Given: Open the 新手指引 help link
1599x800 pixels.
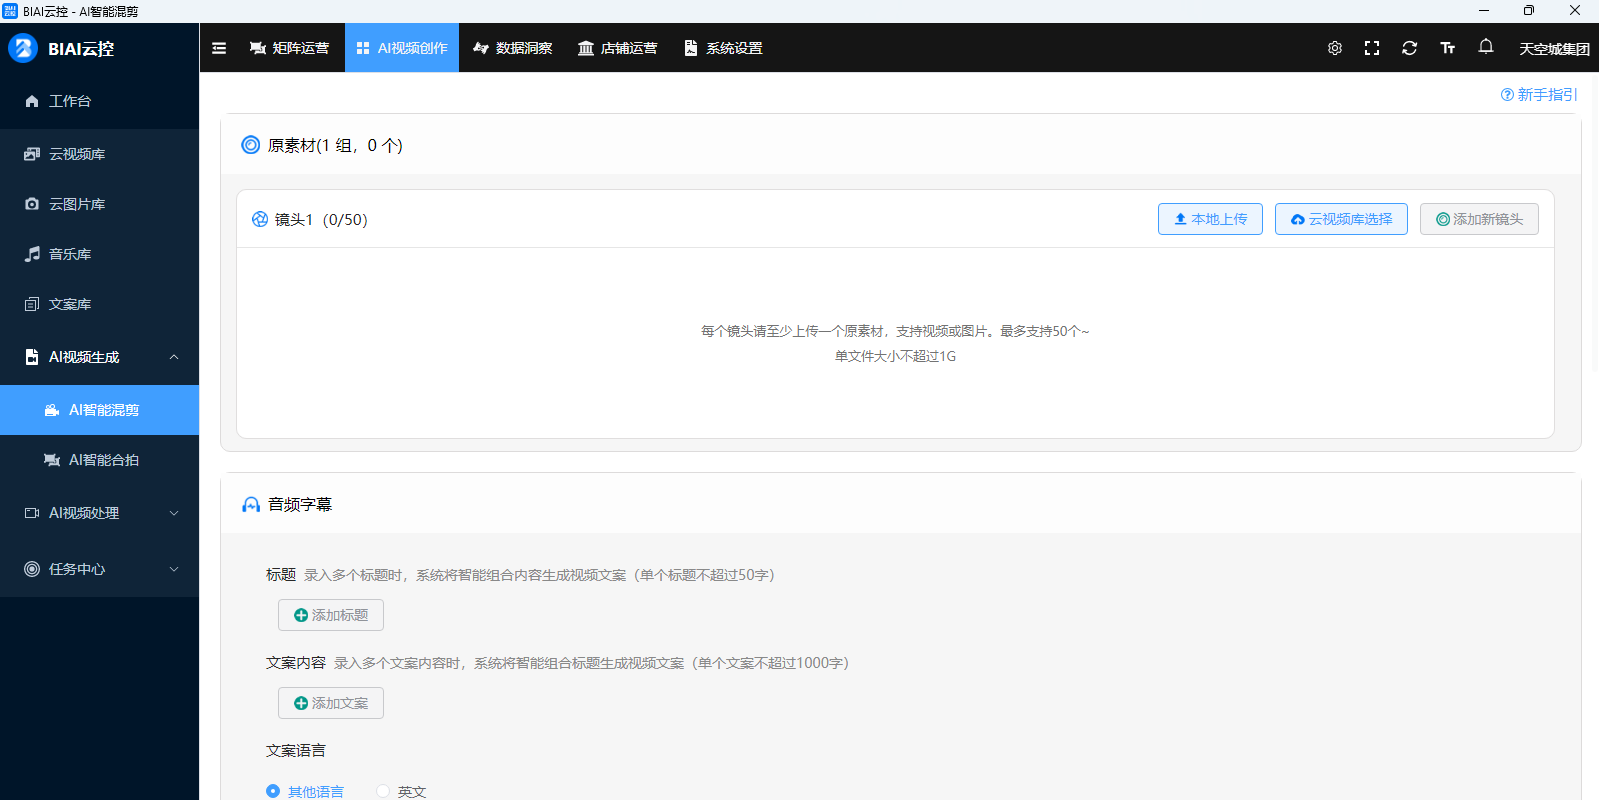Looking at the screenshot, I should pyautogui.click(x=1539, y=94).
